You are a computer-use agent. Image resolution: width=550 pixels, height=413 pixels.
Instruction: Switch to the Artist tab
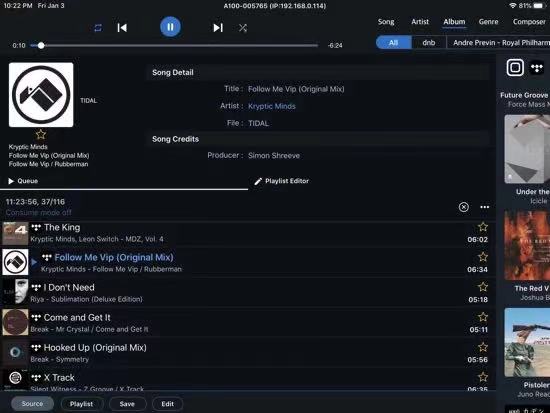(420, 22)
